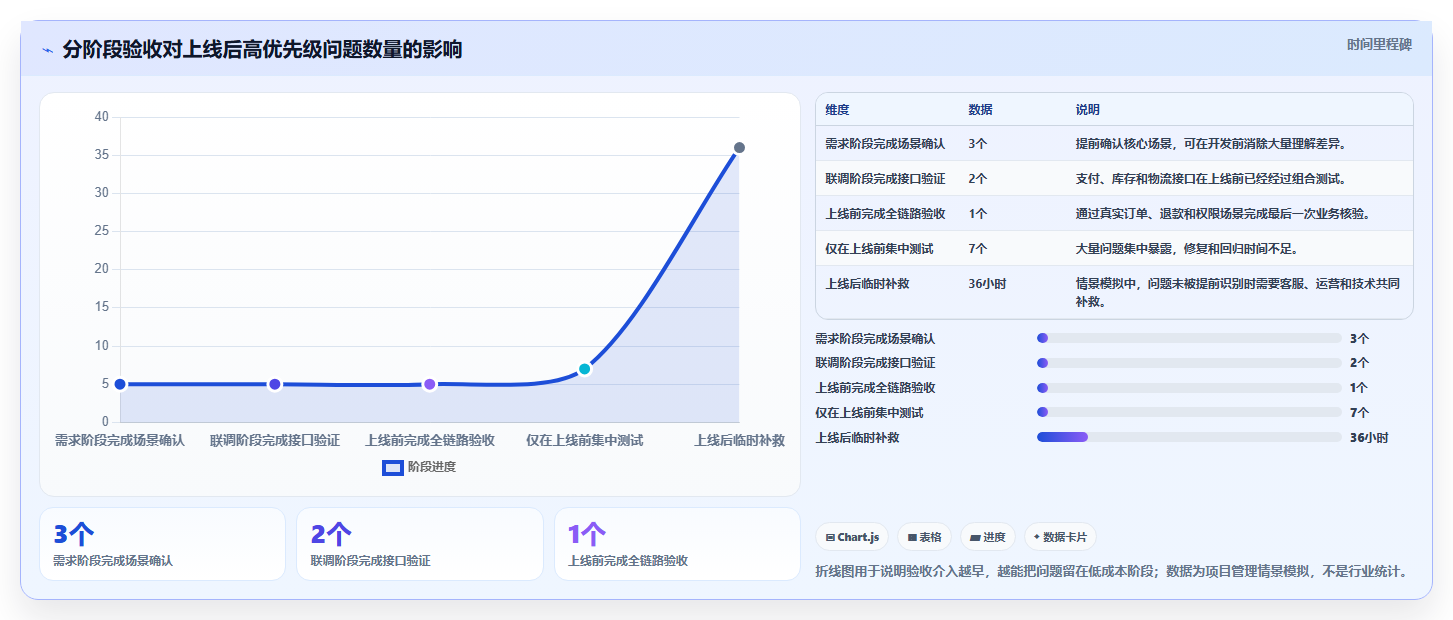1453x620 pixels.
Task: Select the 表格 tag
Action: coord(924,537)
